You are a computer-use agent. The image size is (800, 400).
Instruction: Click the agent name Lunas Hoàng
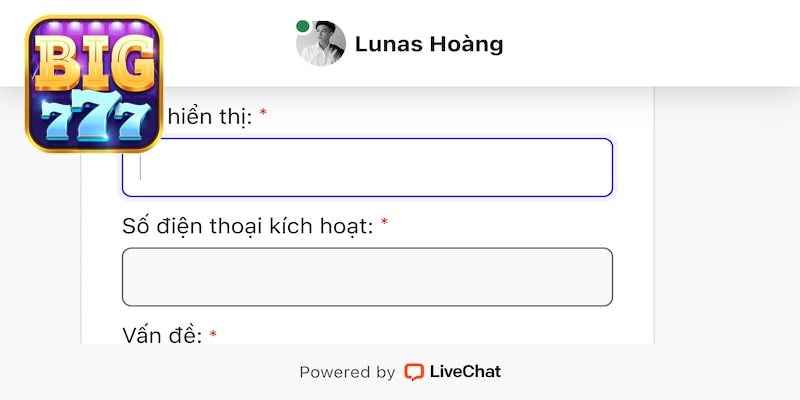tap(429, 44)
